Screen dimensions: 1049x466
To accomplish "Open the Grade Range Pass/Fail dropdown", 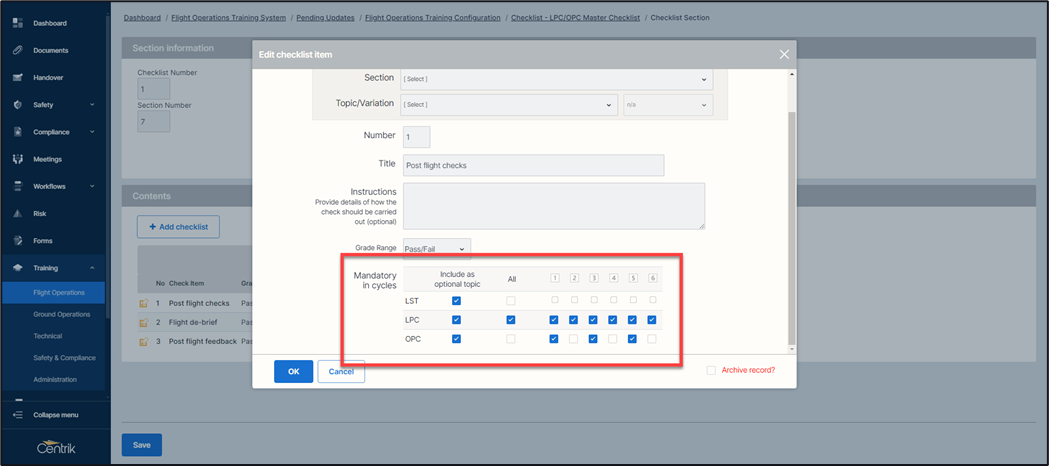I will coord(436,248).
